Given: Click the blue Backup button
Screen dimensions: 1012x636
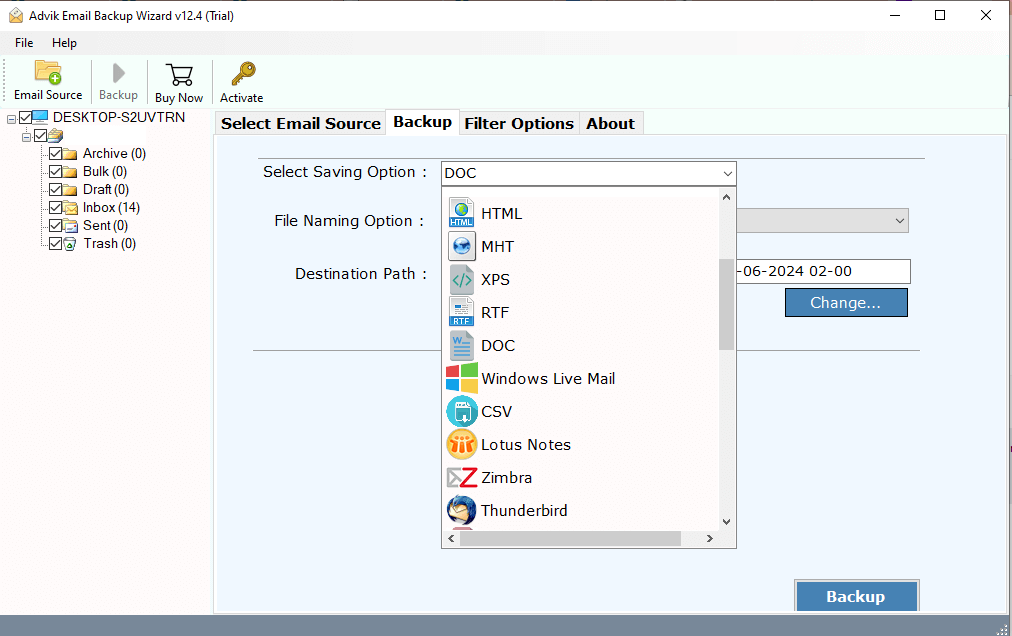Looking at the screenshot, I should pyautogui.click(x=856, y=596).
